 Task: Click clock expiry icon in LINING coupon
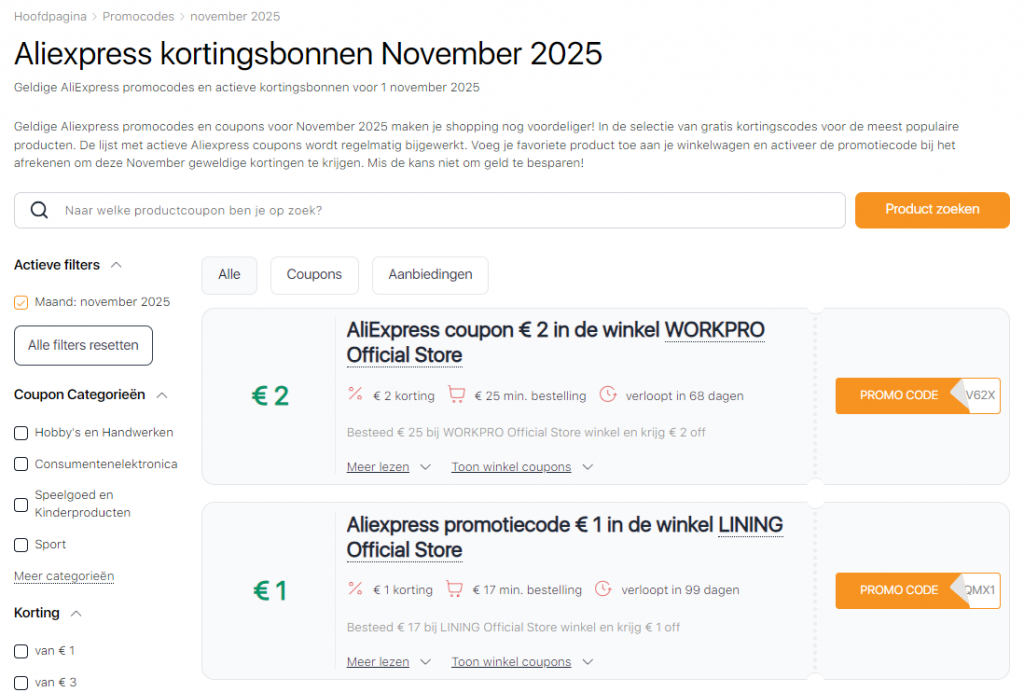[x=604, y=589]
